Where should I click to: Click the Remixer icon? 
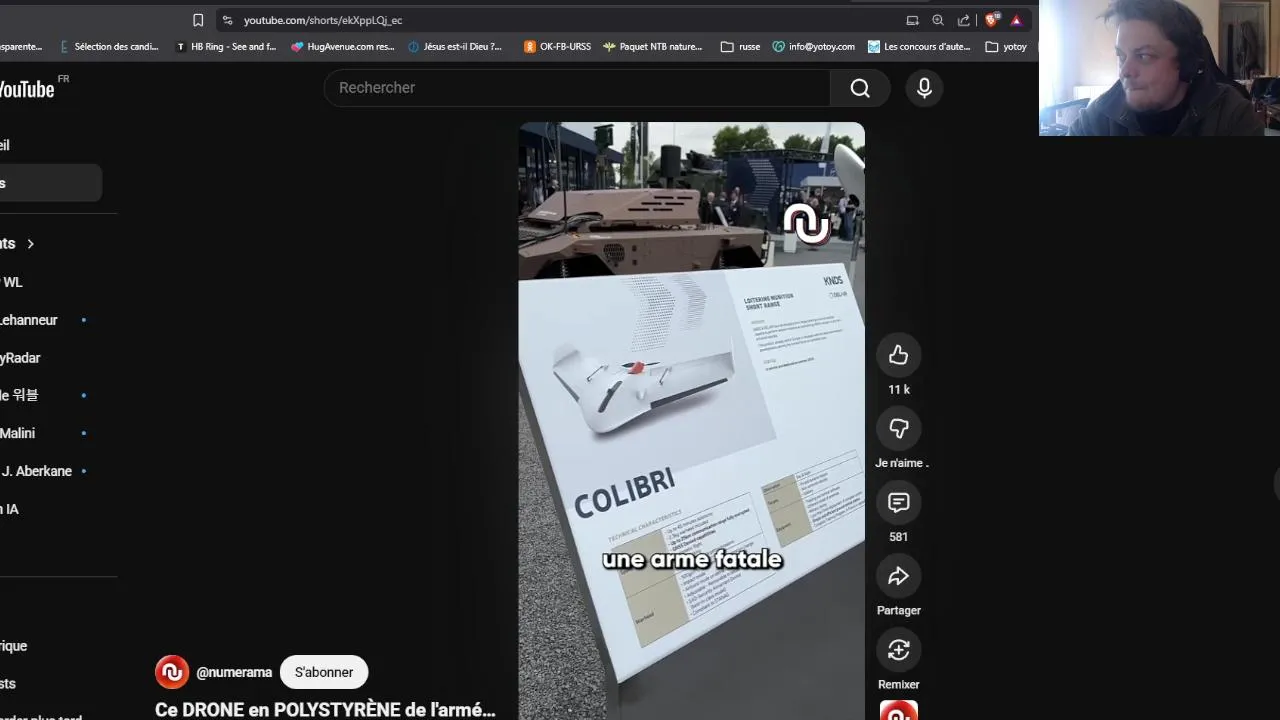coord(898,650)
